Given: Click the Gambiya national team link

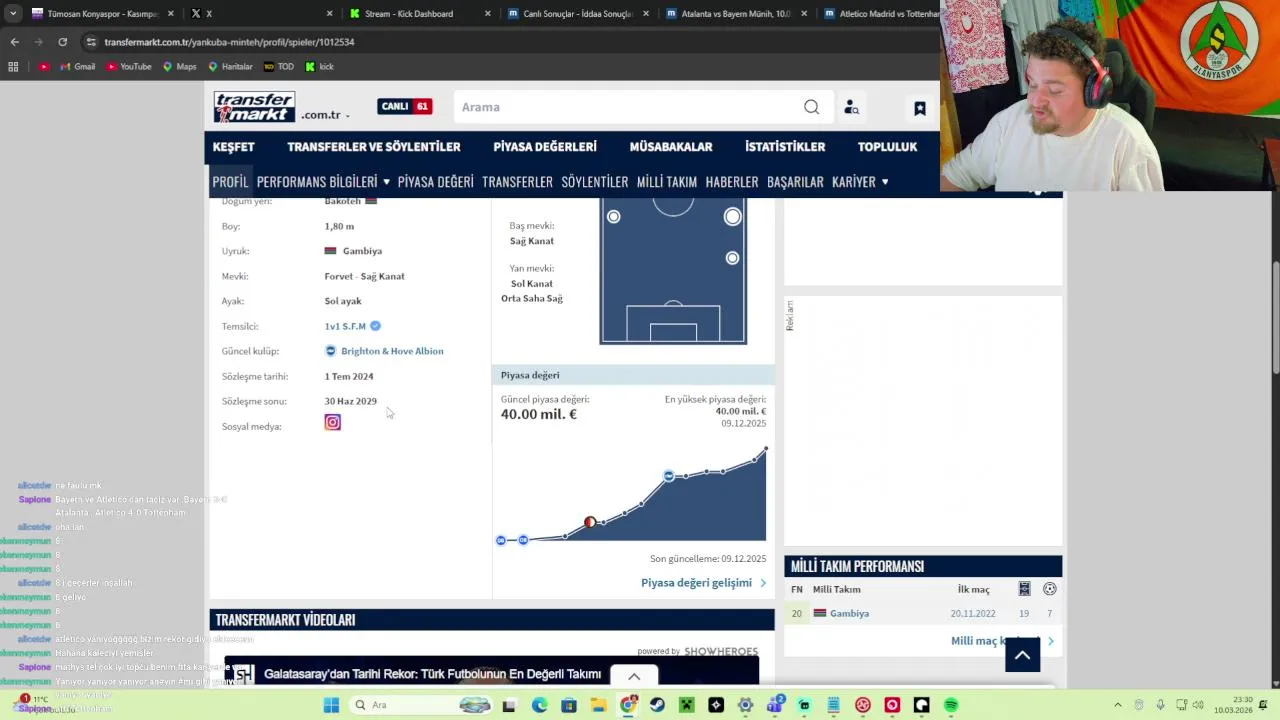Looking at the screenshot, I should (x=849, y=613).
